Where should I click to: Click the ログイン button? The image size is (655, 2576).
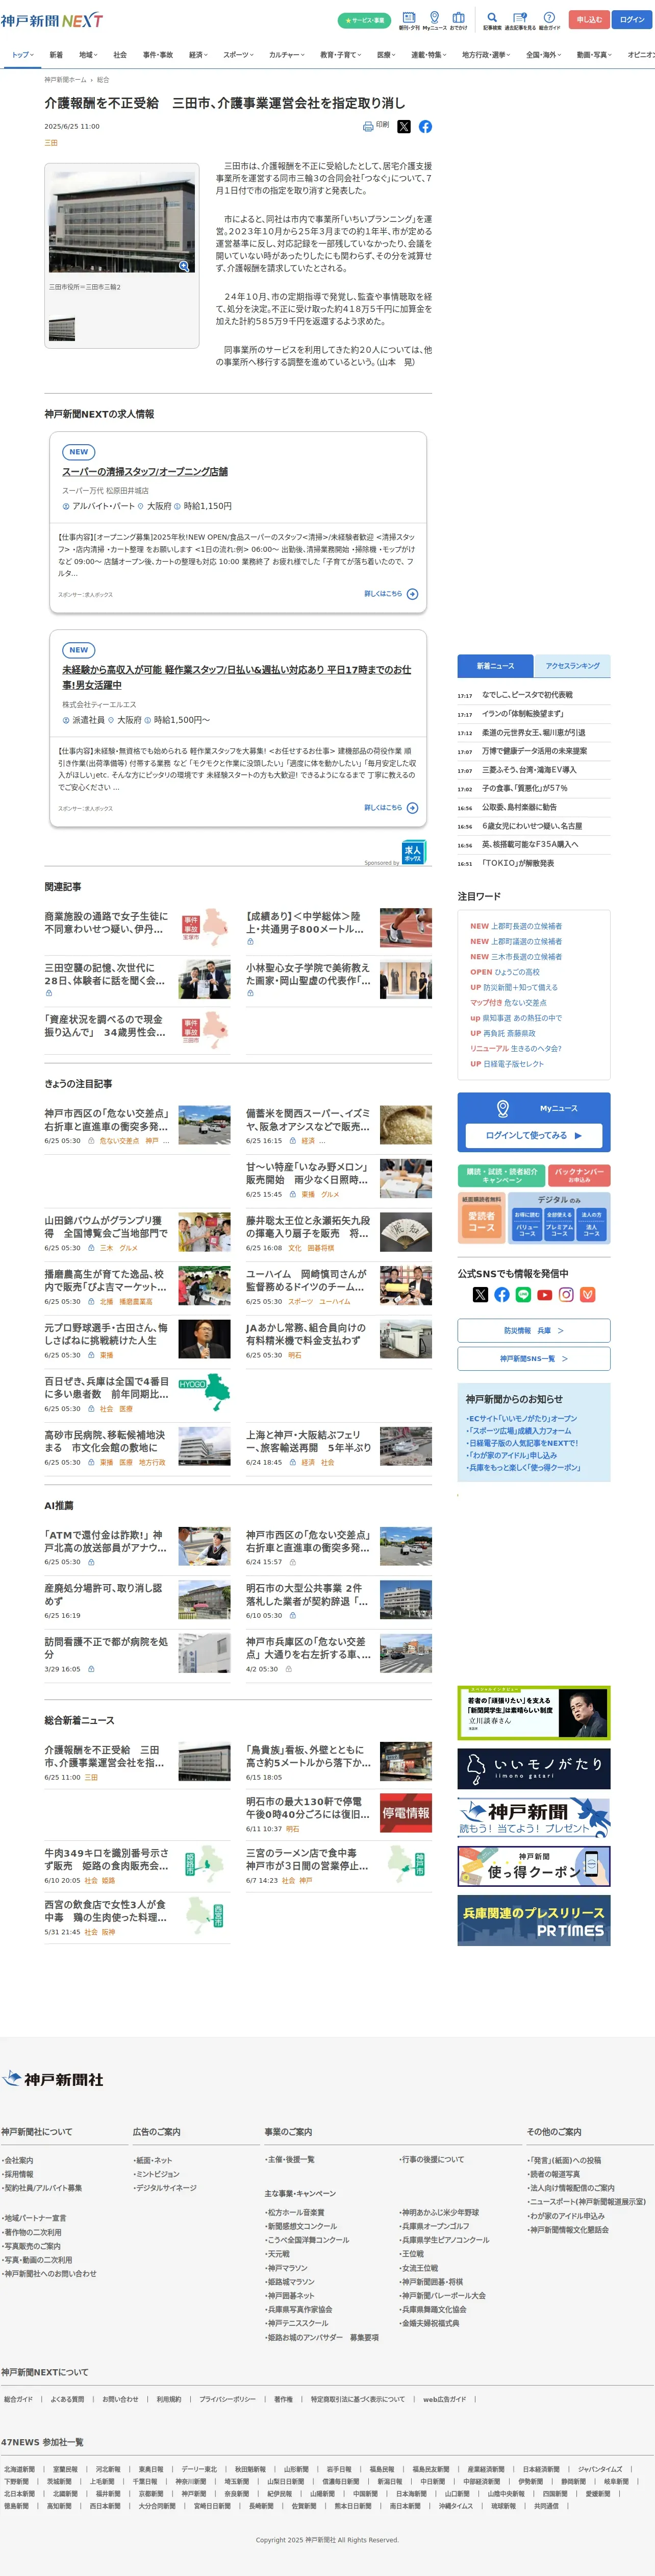click(x=632, y=19)
